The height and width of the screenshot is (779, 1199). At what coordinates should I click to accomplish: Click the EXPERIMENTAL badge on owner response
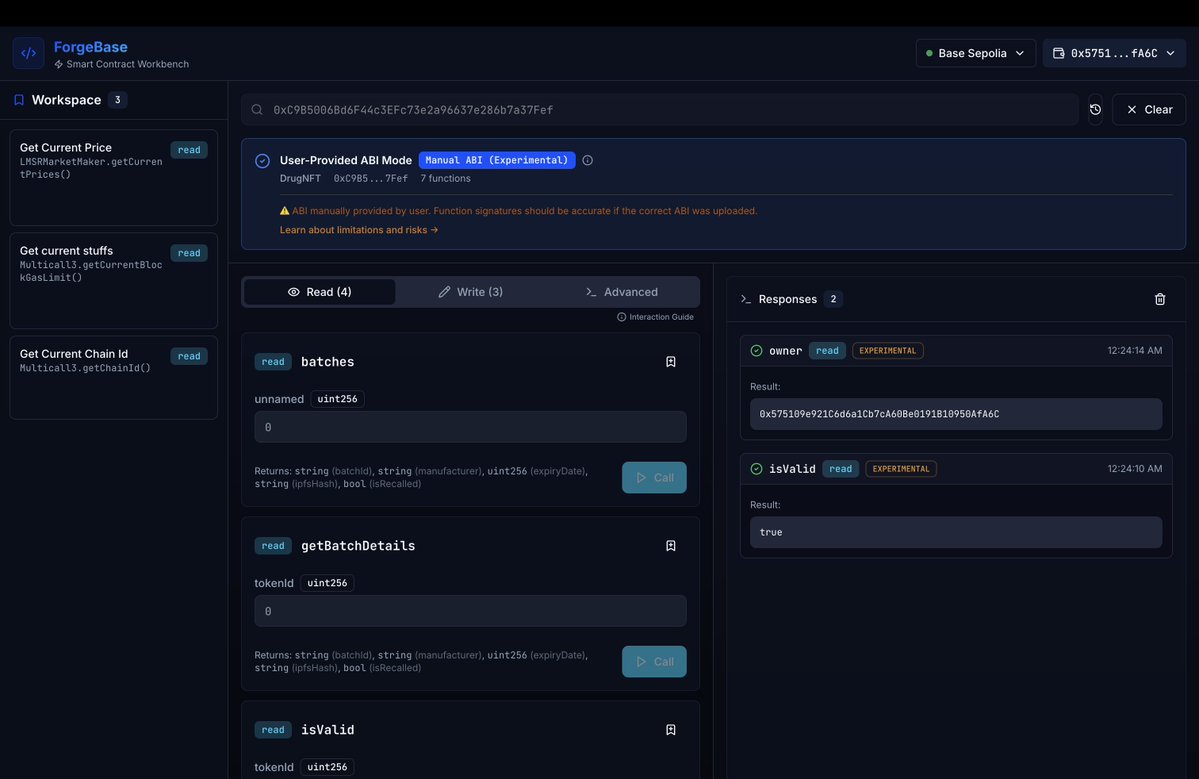coord(888,351)
